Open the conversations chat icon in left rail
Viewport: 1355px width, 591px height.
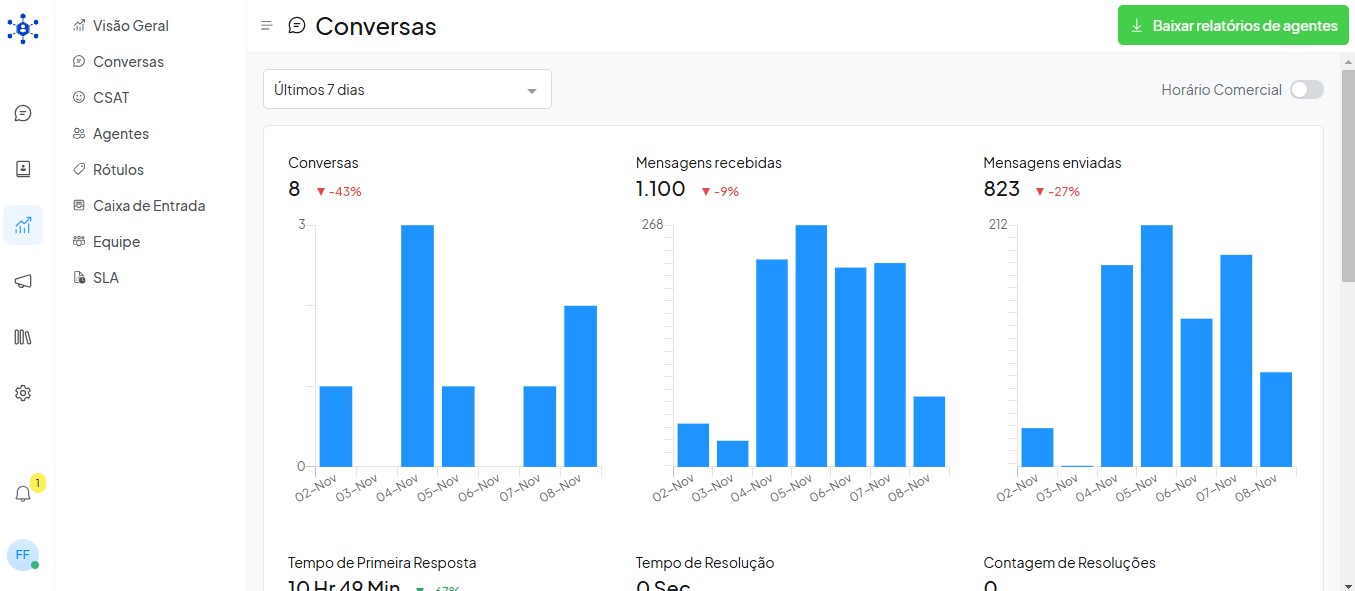pos(23,113)
